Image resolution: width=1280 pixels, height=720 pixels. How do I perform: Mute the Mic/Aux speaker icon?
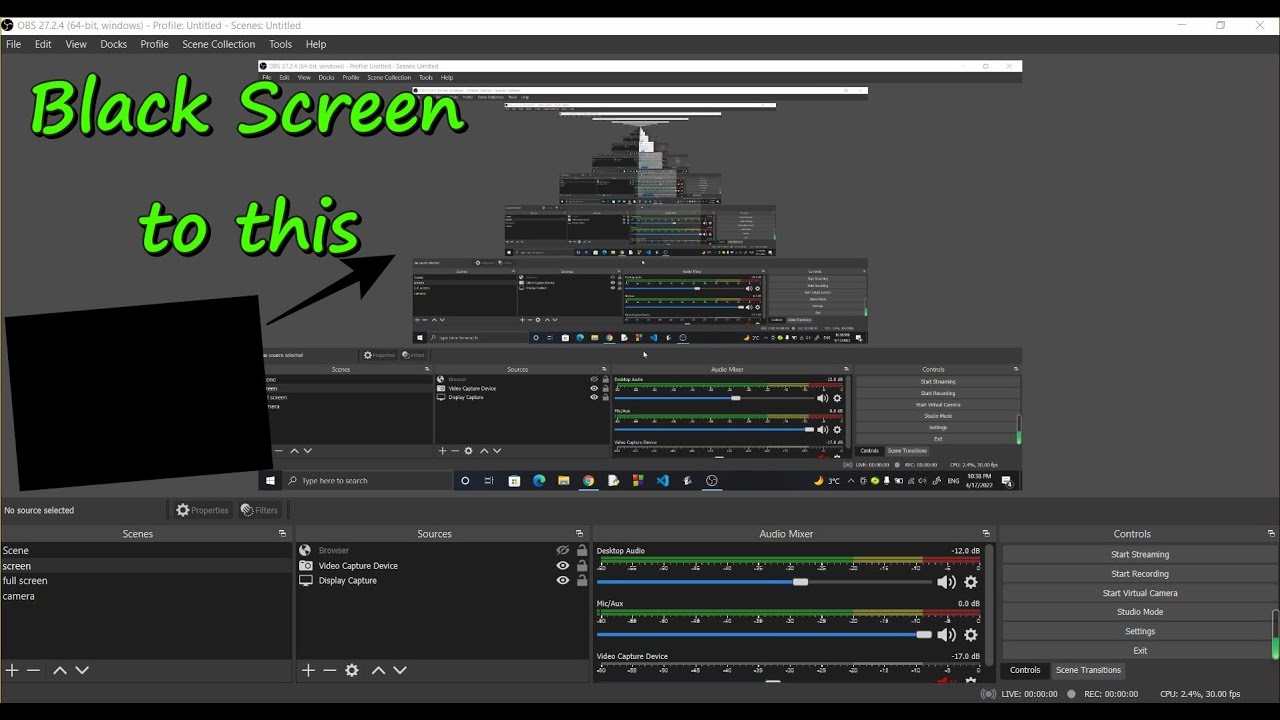[x=946, y=635]
